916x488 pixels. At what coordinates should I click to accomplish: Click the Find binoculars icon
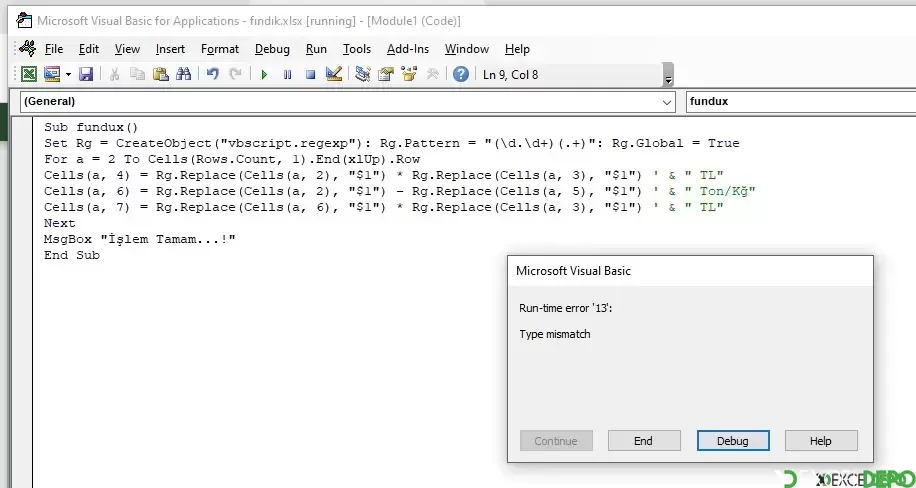(183, 74)
